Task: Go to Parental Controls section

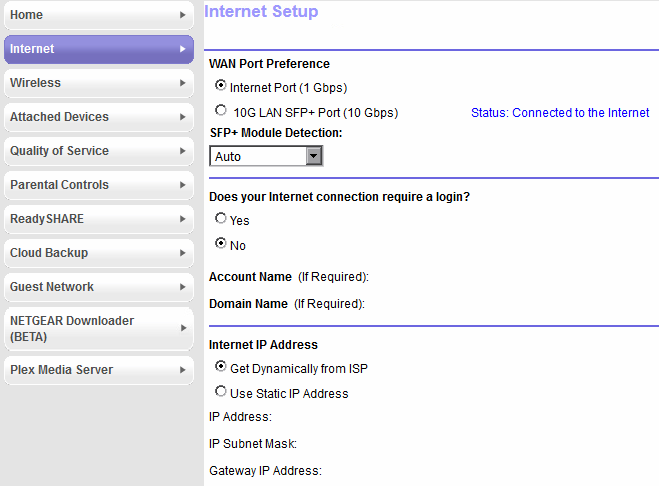Action: (90, 185)
